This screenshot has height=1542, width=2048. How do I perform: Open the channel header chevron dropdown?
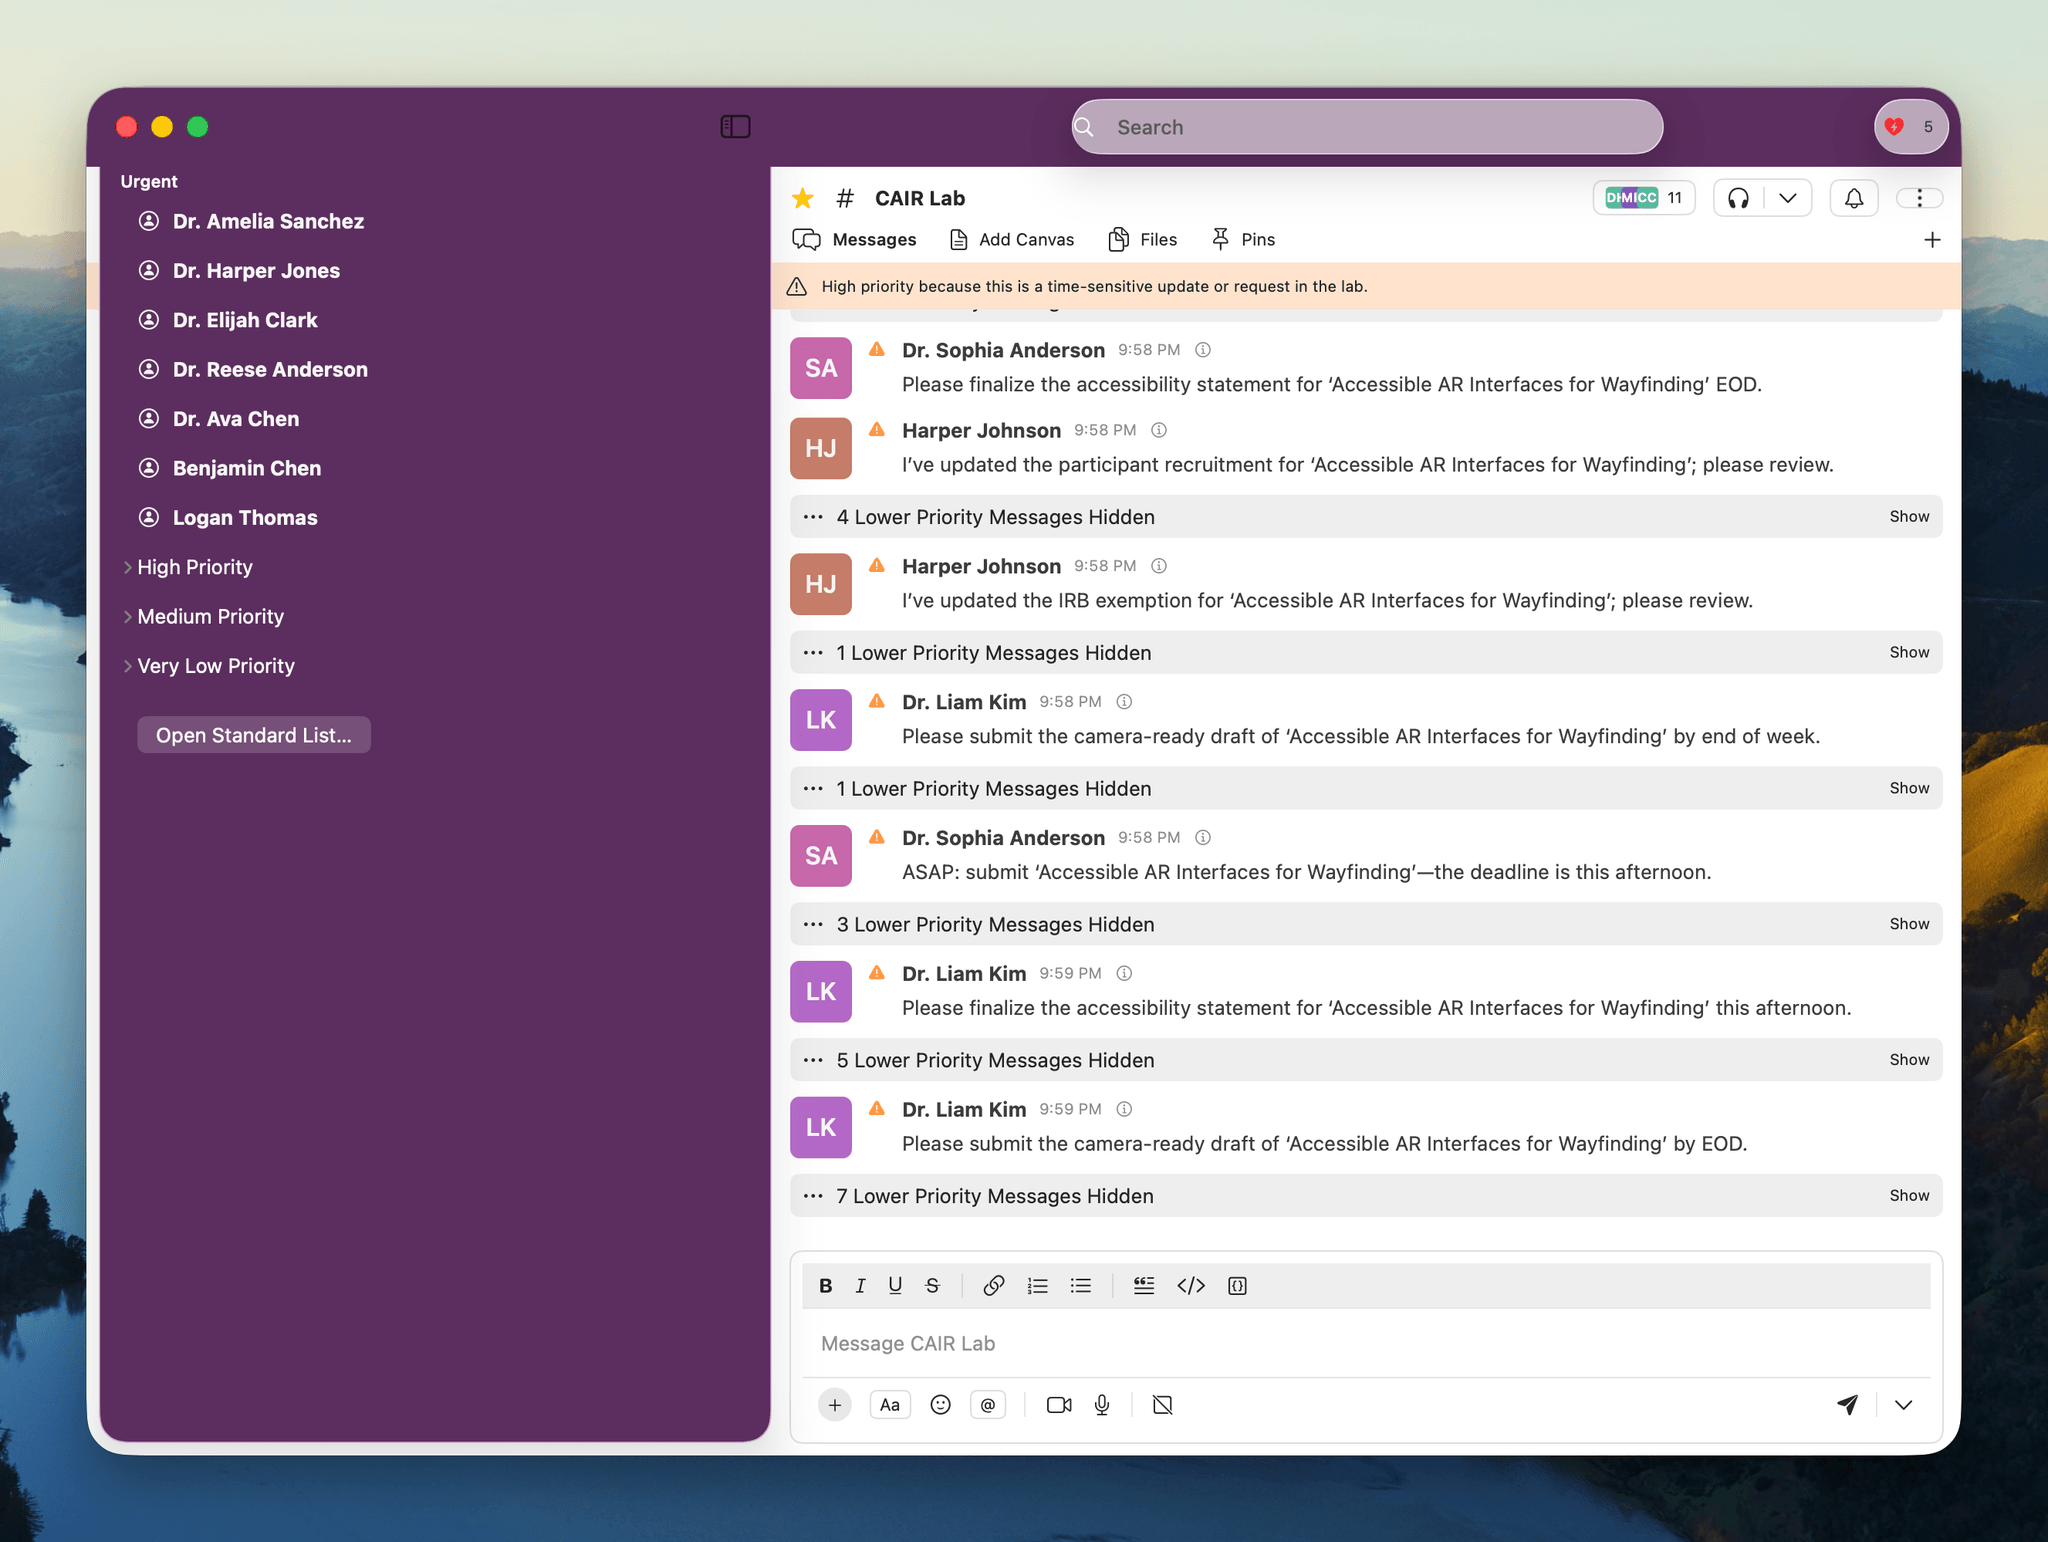(x=1789, y=197)
